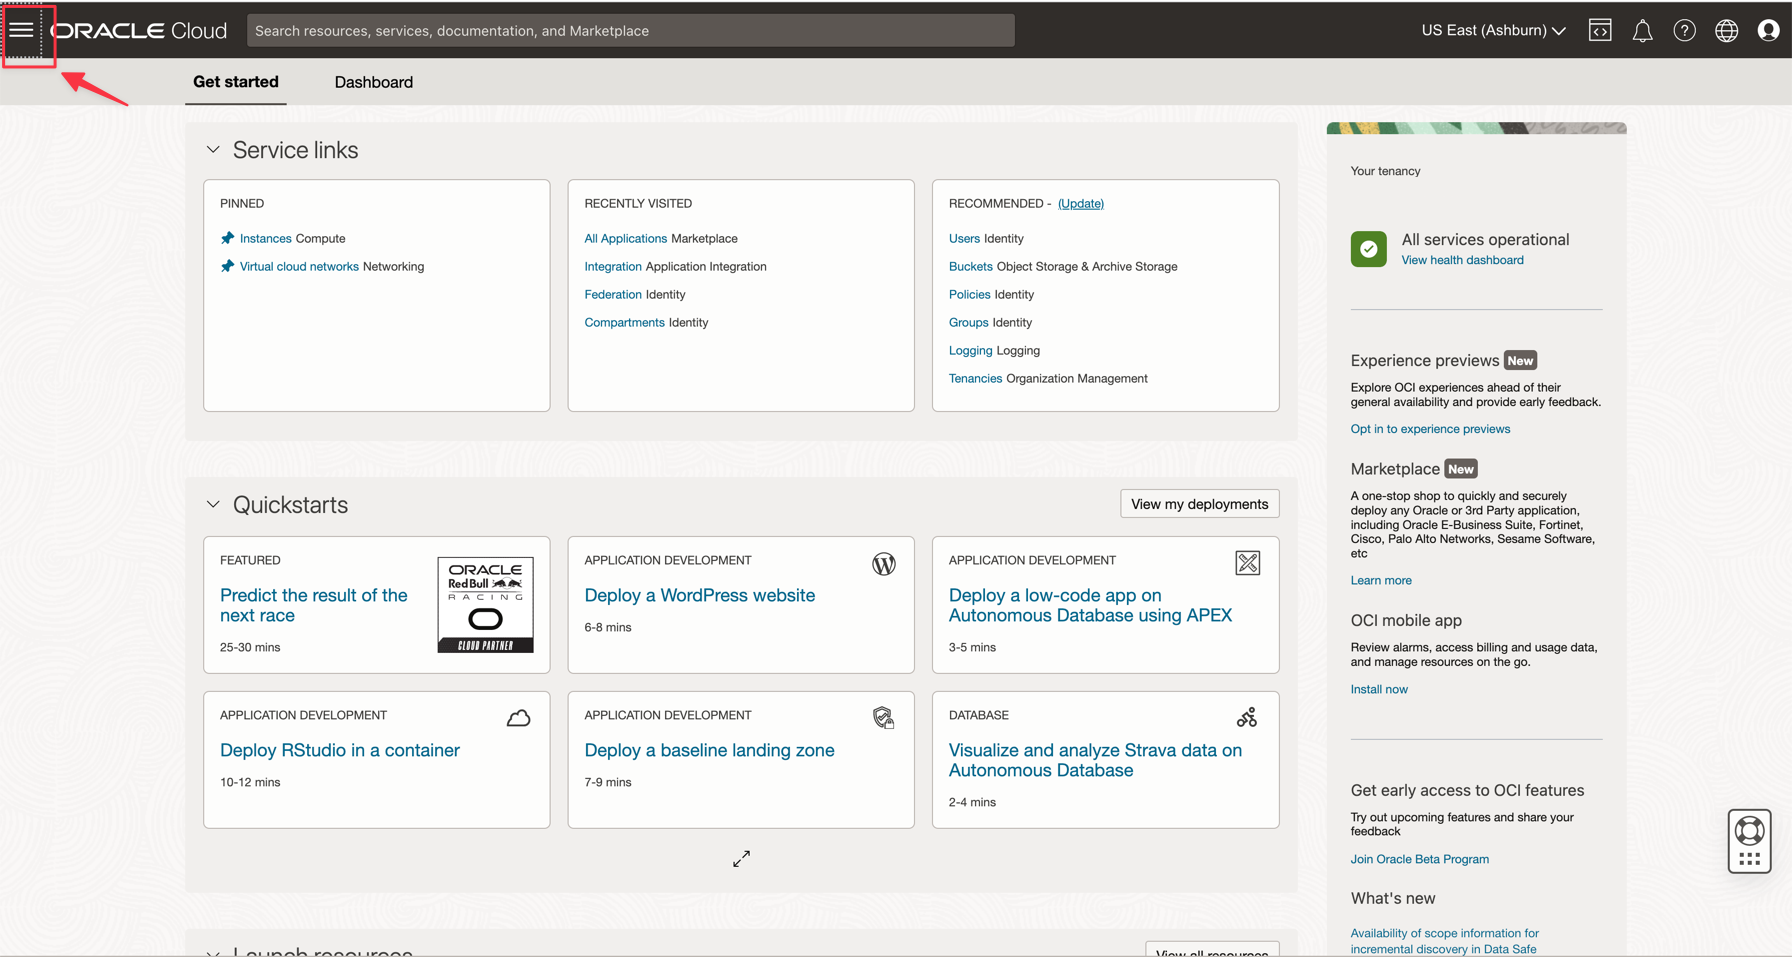The height and width of the screenshot is (957, 1792).
Task: Click the pin icon beside Instances
Action: click(x=227, y=238)
